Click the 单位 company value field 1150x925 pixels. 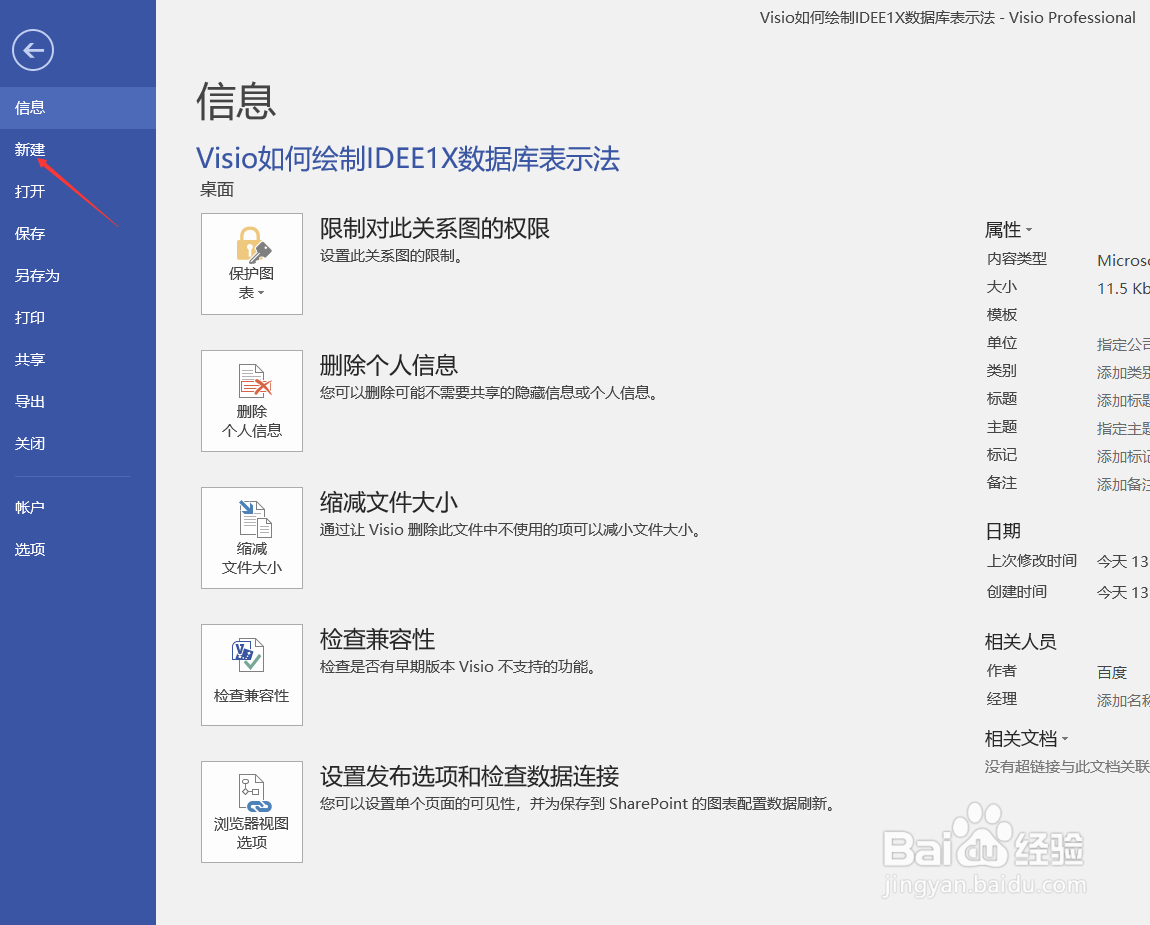click(x=1123, y=345)
